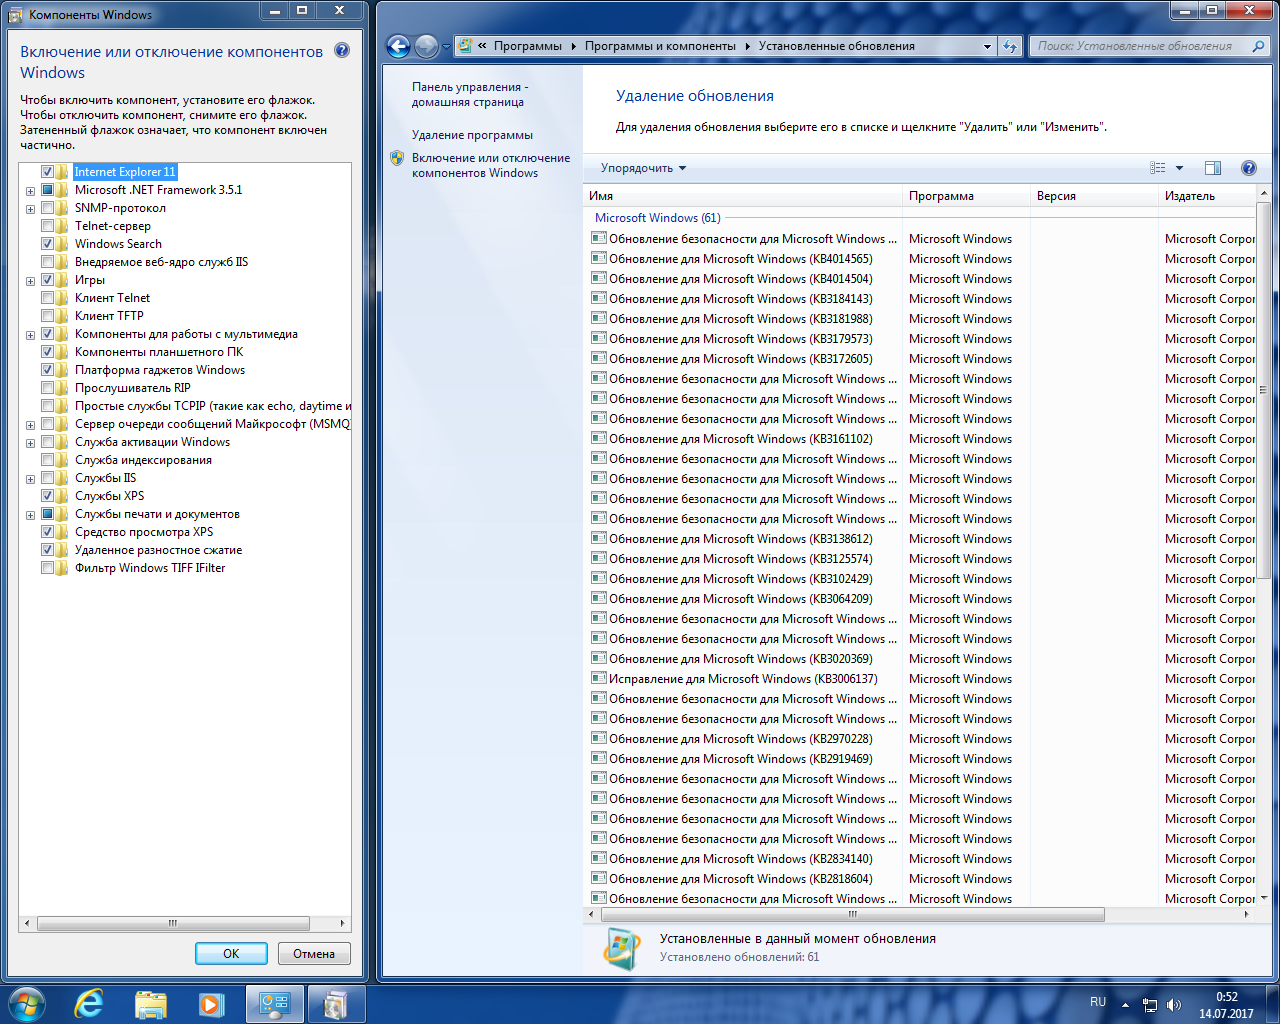This screenshot has width=1280, height=1024.
Task: Show hidden tray icons arrow
Action: pos(1125,1005)
